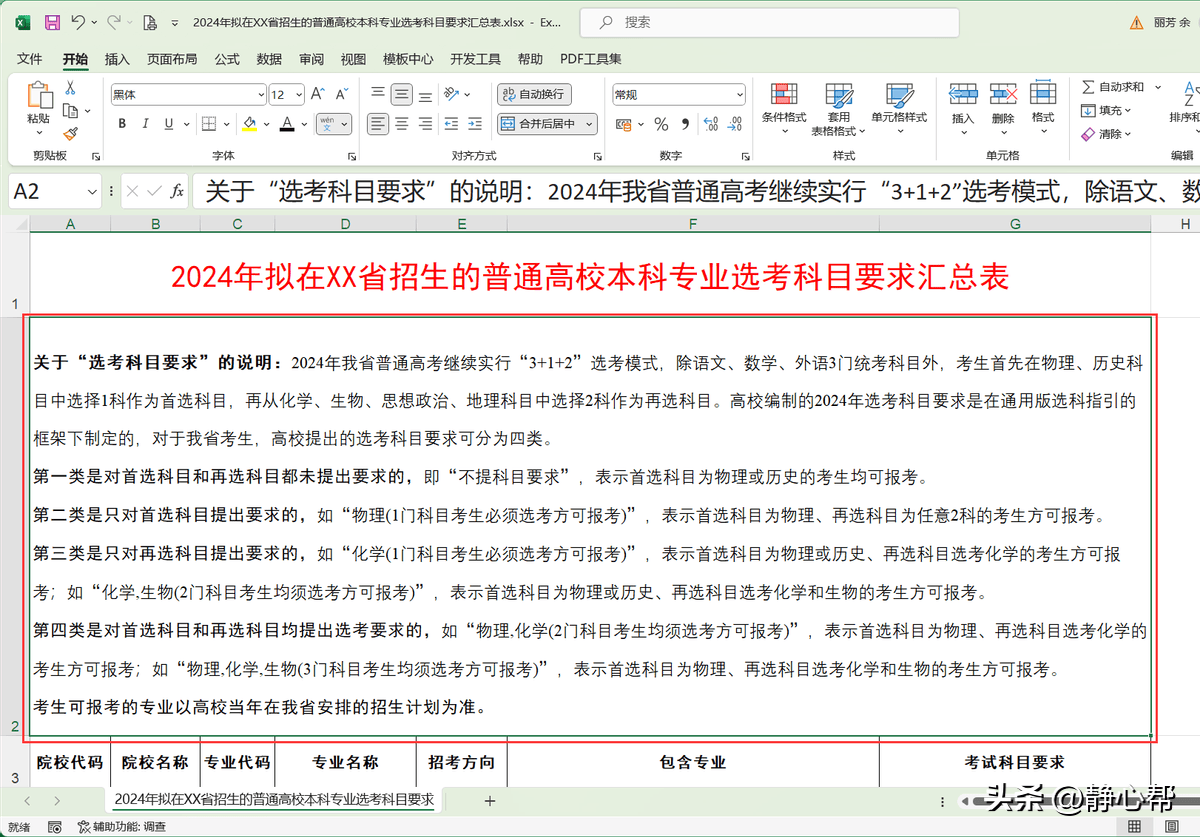The height and width of the screenshot is (837, 1200).
Task: Select the 考试科目要求 header cell
Action: (1015, 762)
